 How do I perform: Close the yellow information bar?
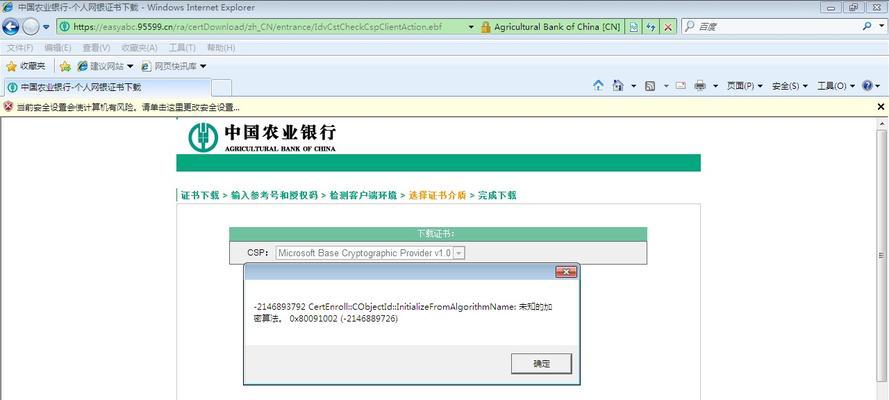pos(880,107)
